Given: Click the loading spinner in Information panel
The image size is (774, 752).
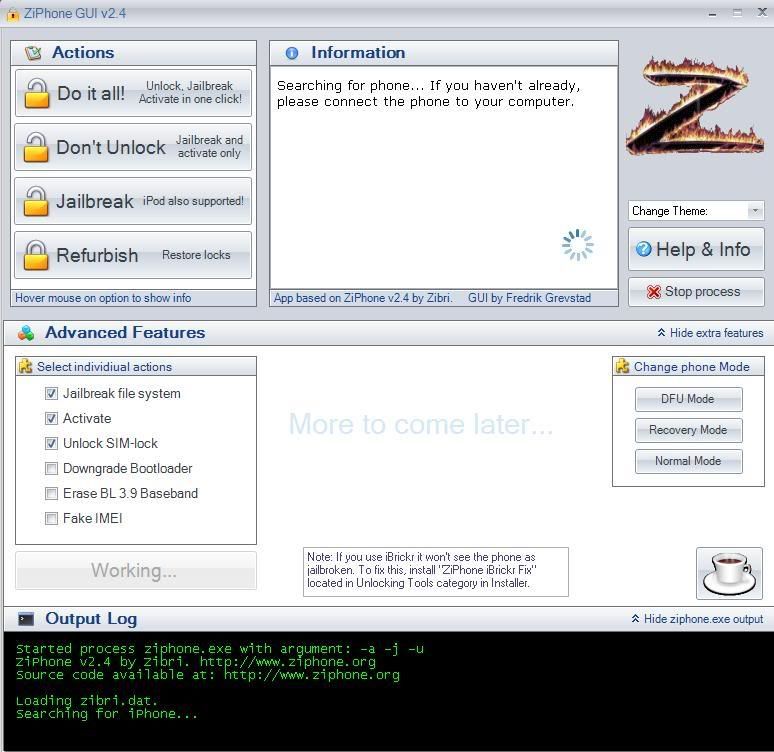Looking at the screenshot, I should (x=578, y=244).
